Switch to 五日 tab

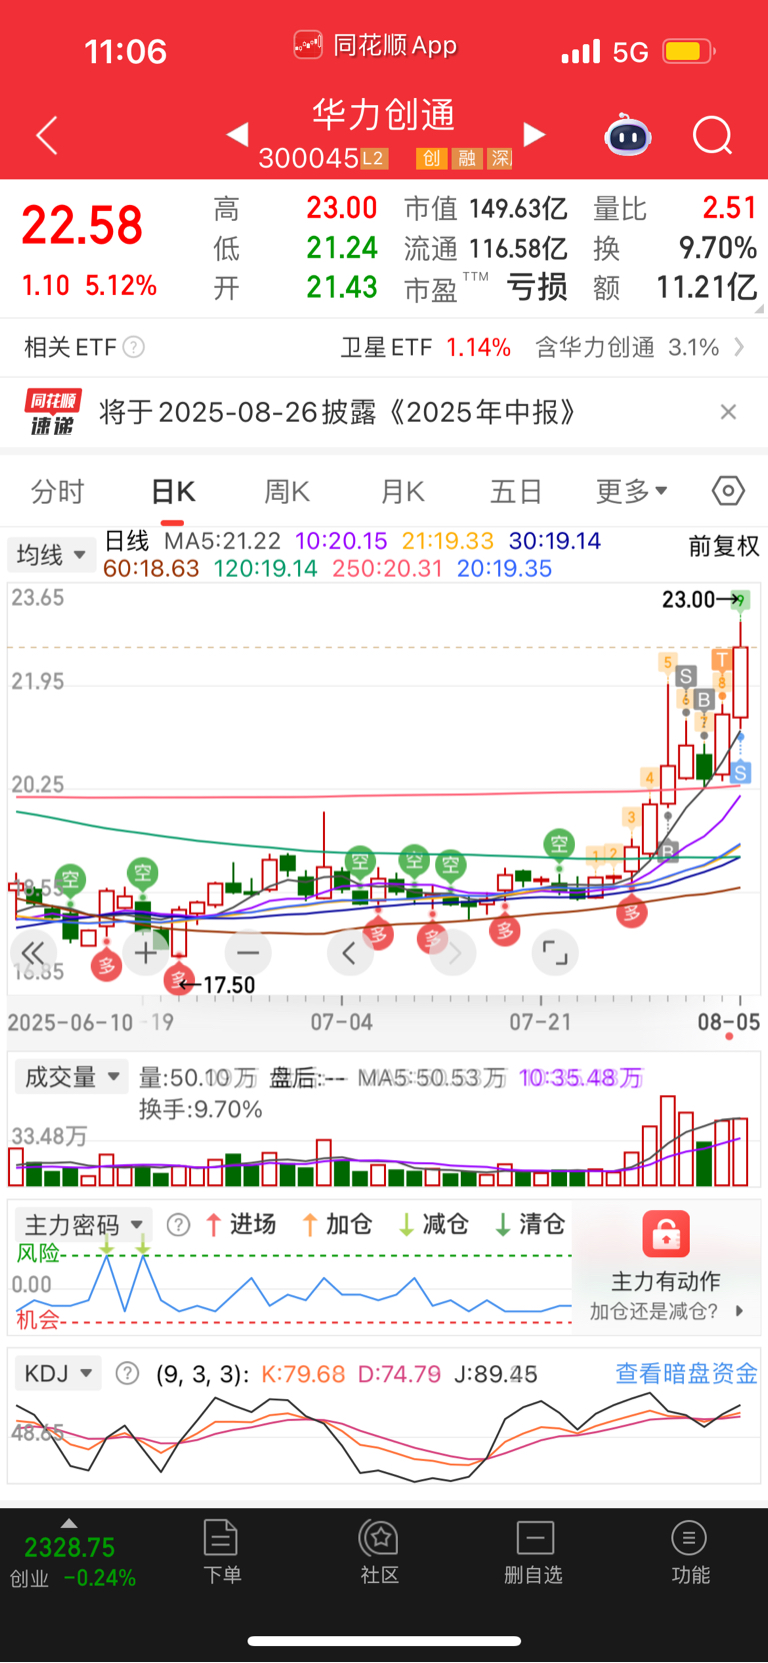click(x=516, y=491)
